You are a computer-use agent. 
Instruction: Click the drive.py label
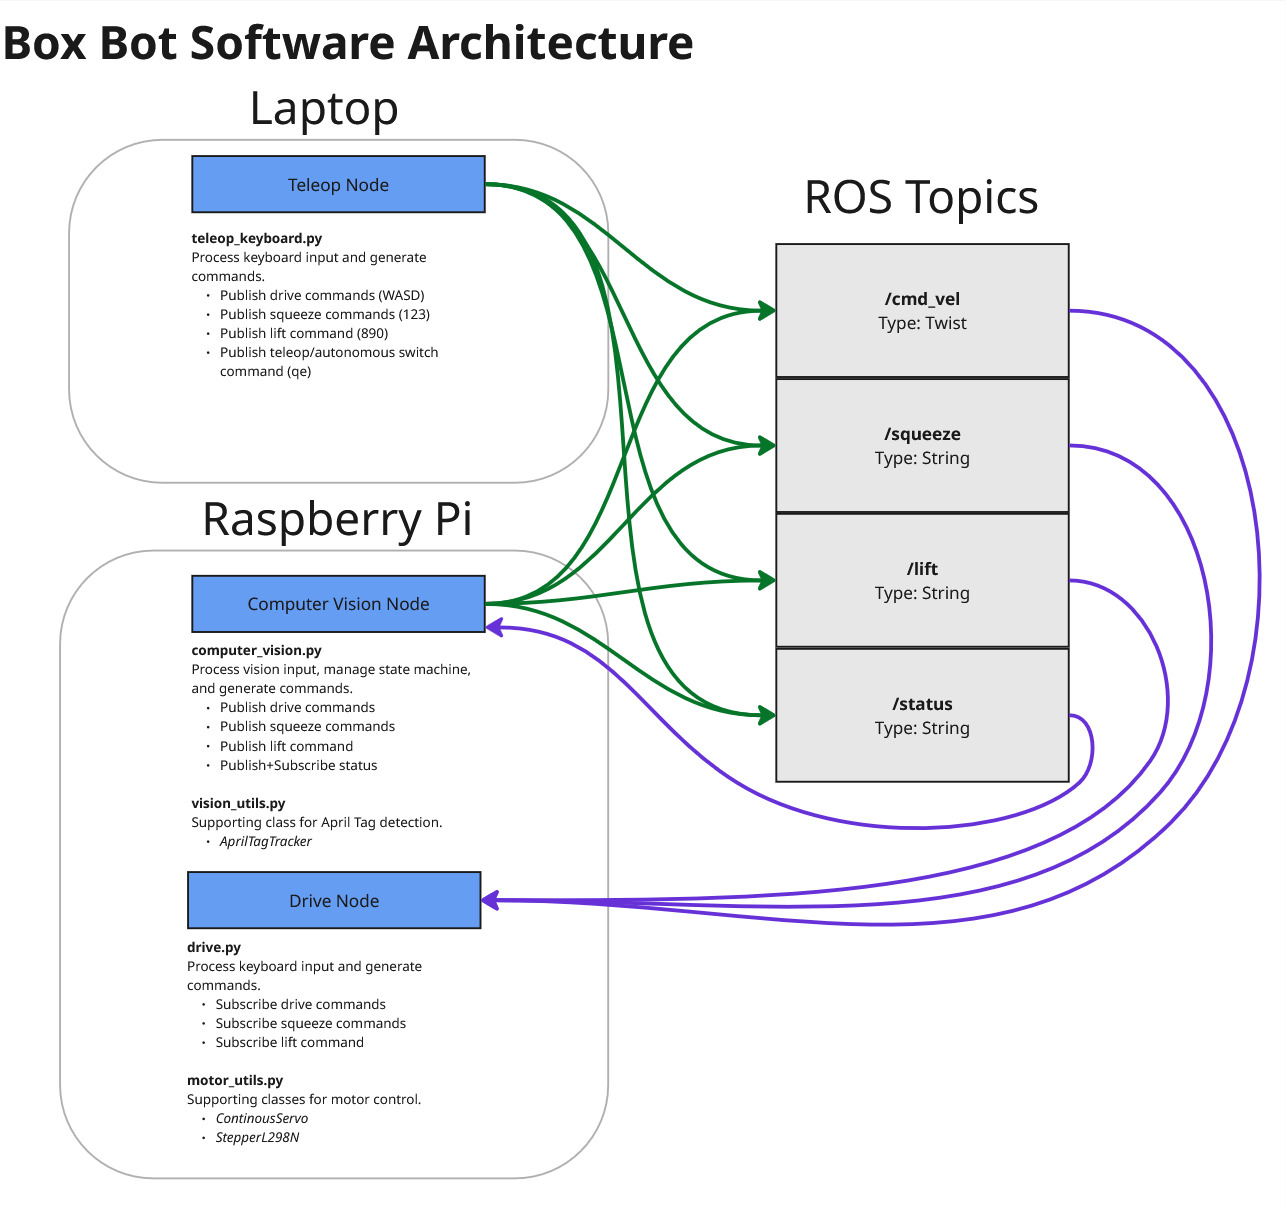click(214, 947)
